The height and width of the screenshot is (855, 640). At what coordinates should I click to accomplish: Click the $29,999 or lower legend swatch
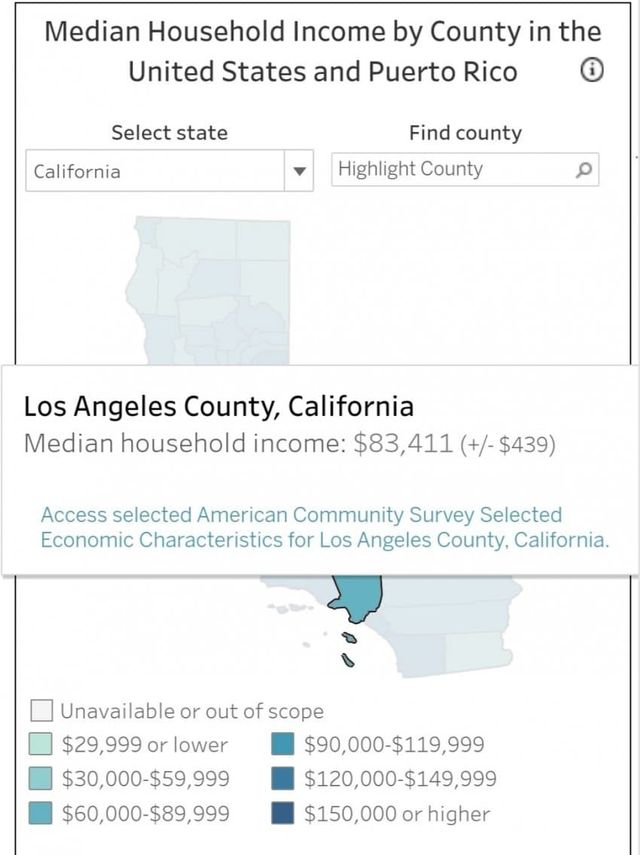tap(41, 745)
